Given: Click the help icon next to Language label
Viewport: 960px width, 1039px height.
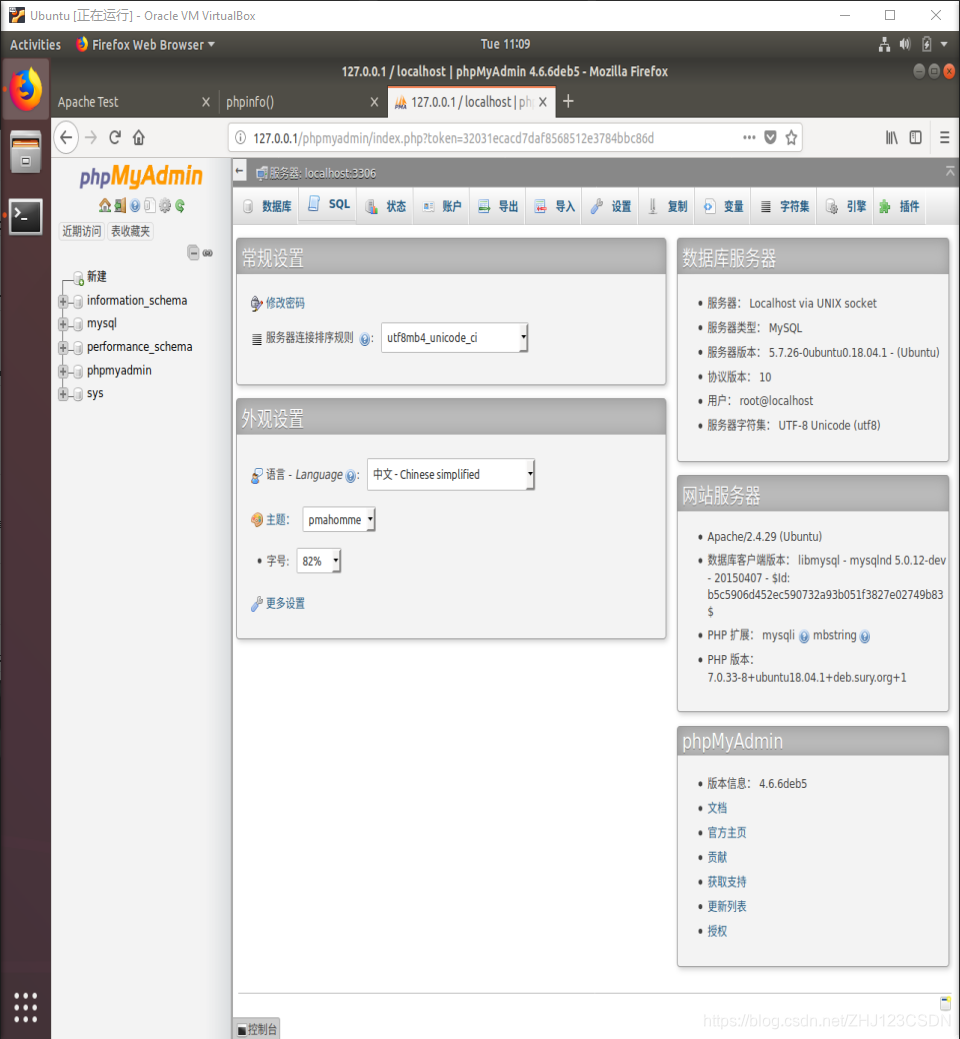Looking at the screenshot, I should tap(351, 476).
